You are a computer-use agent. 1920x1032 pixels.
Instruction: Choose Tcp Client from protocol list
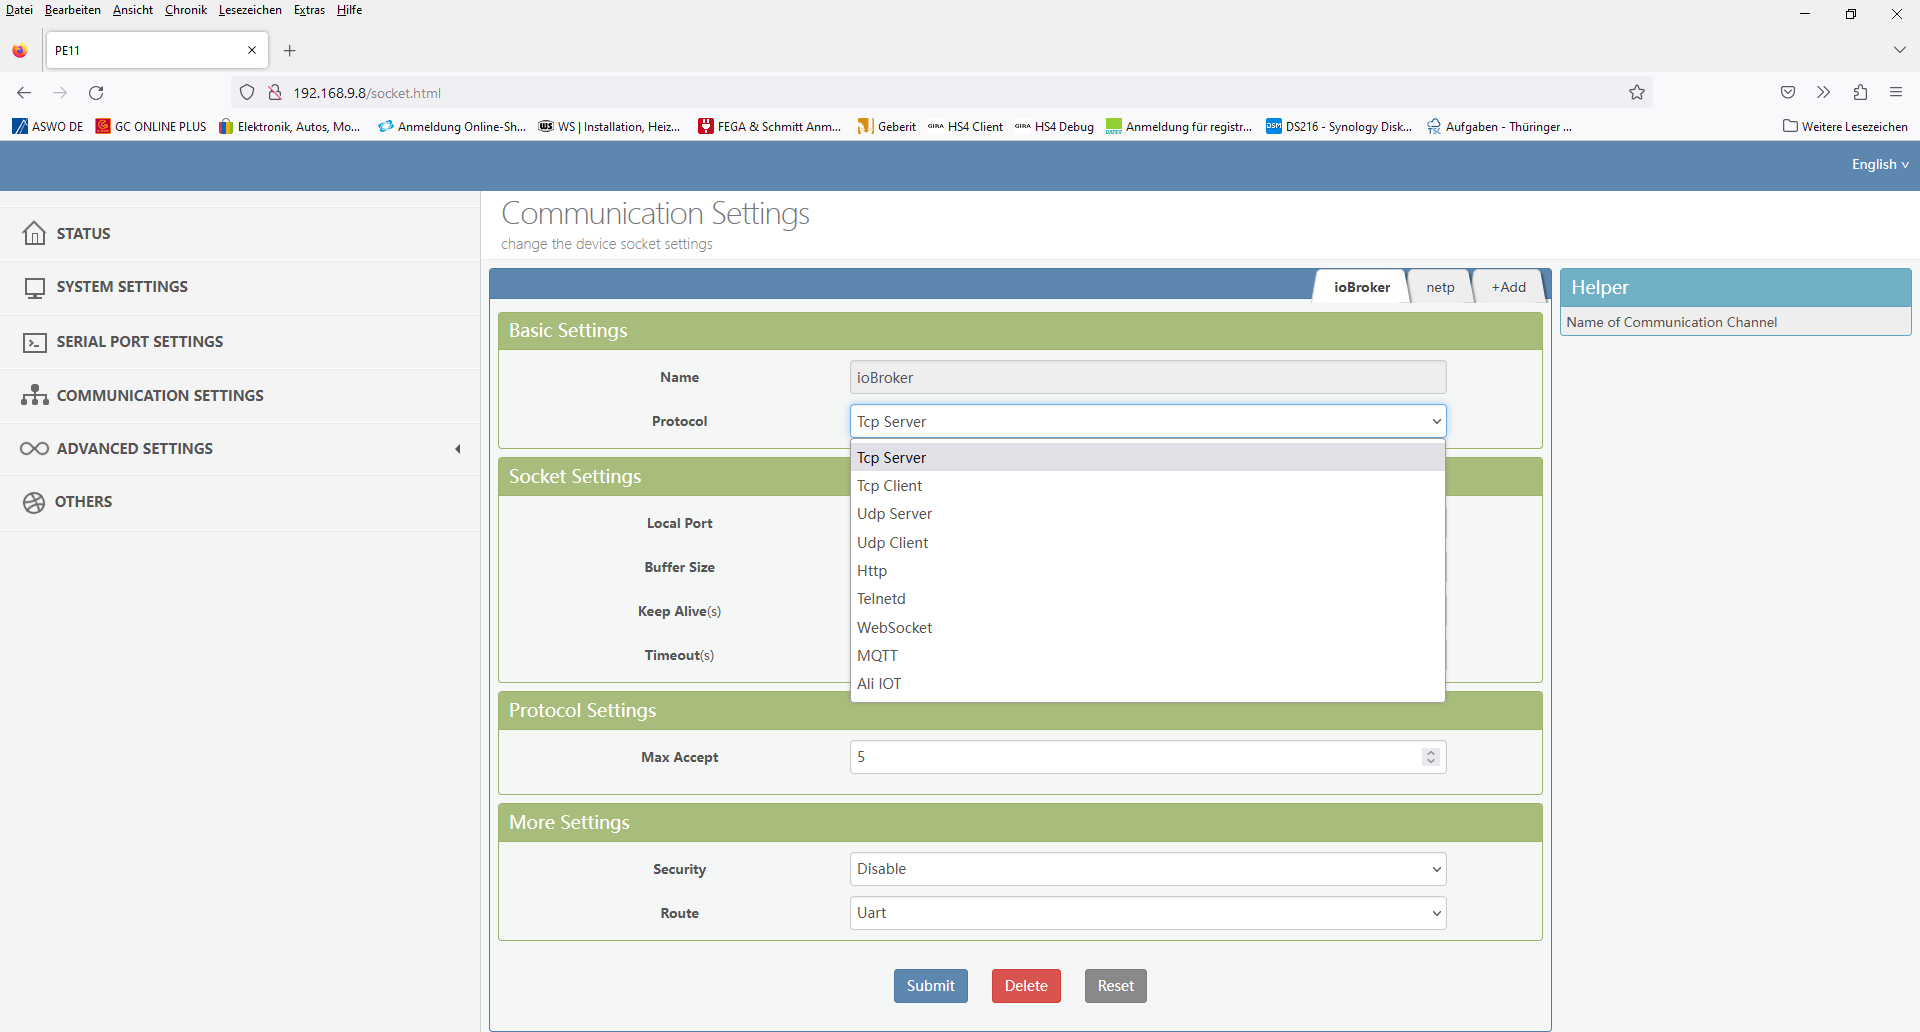pos(1148,486)
